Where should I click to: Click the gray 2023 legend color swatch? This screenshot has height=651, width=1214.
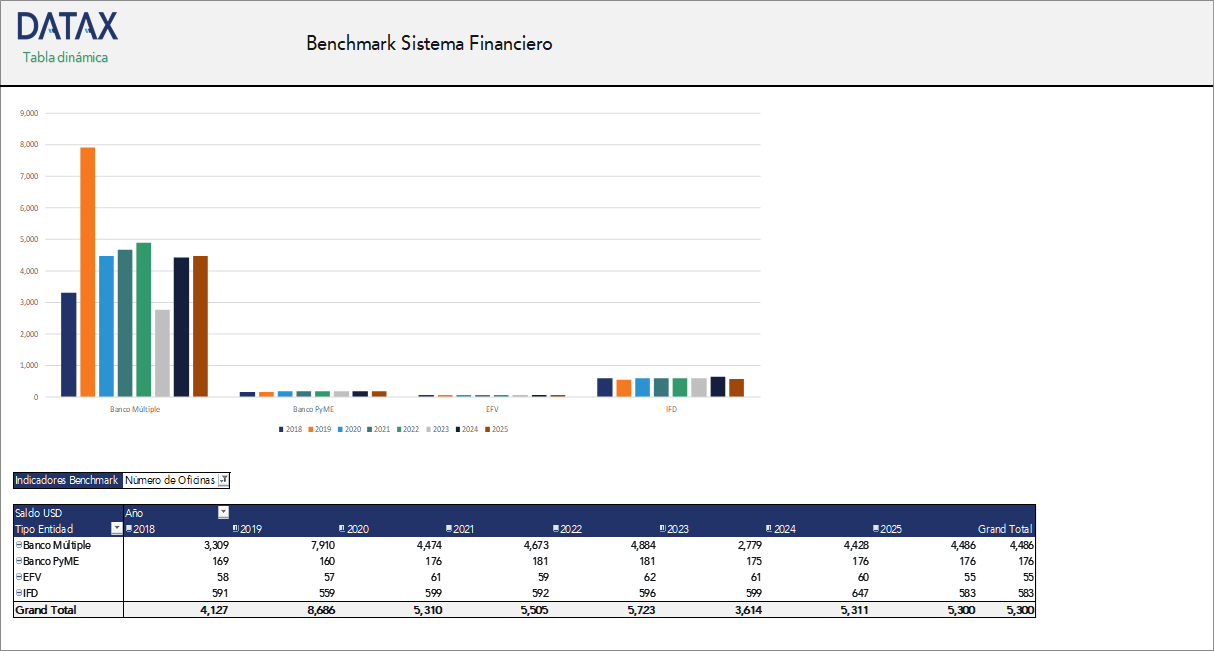pos(428,428)
